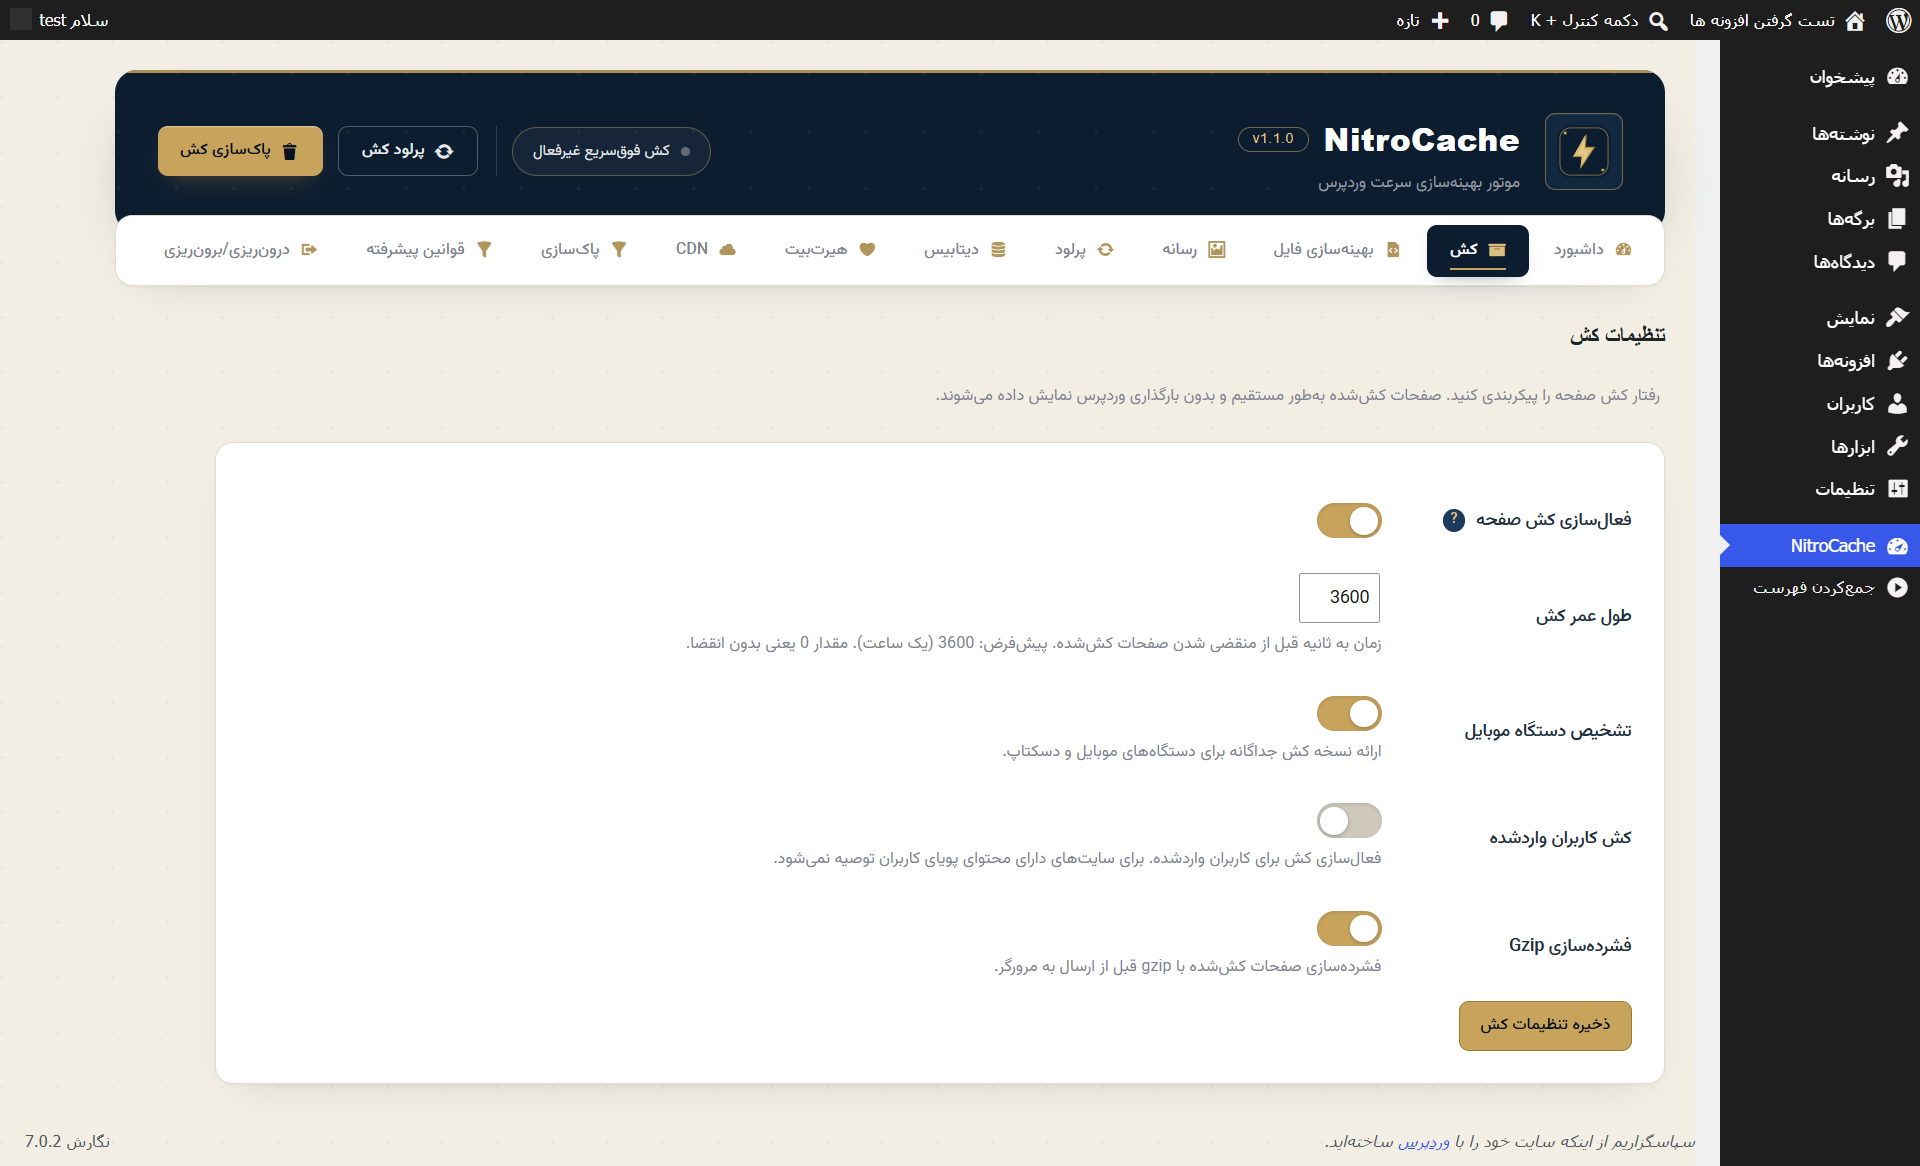
Task: Open the قوانین پیشرفته tab
Action: [429, 250]
